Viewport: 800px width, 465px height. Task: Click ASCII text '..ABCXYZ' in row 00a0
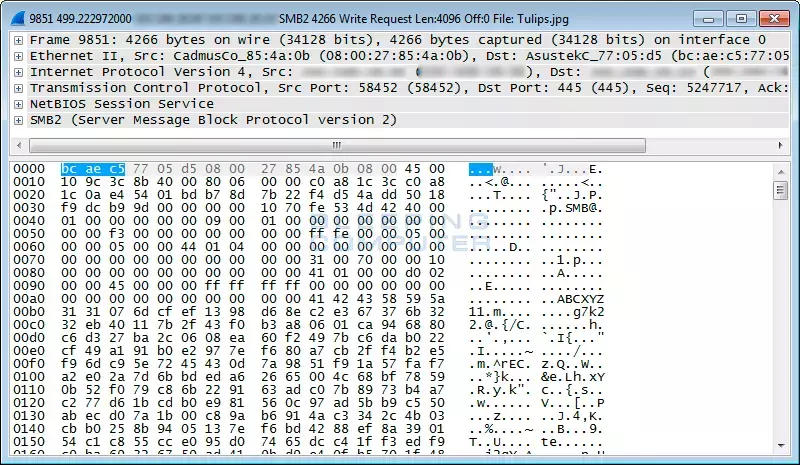572,299
